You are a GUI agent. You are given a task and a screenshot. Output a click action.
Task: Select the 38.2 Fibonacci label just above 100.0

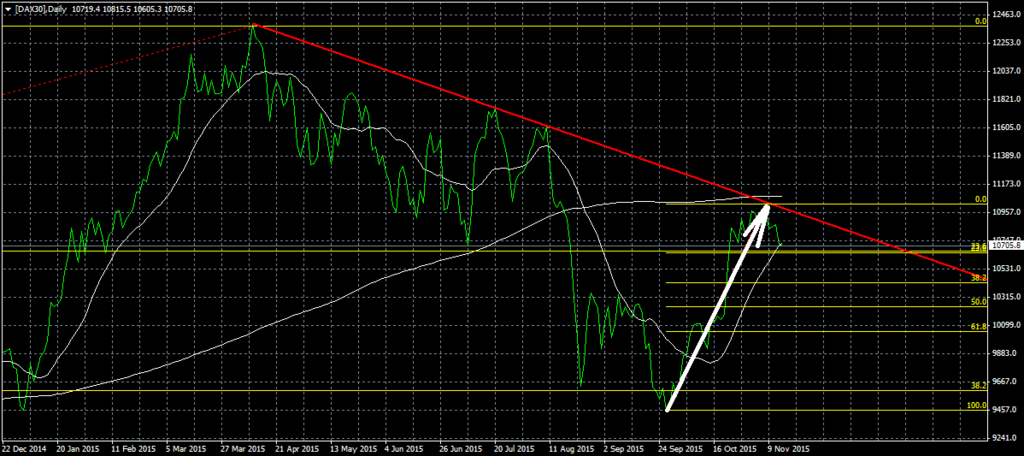tap(979, 385)
